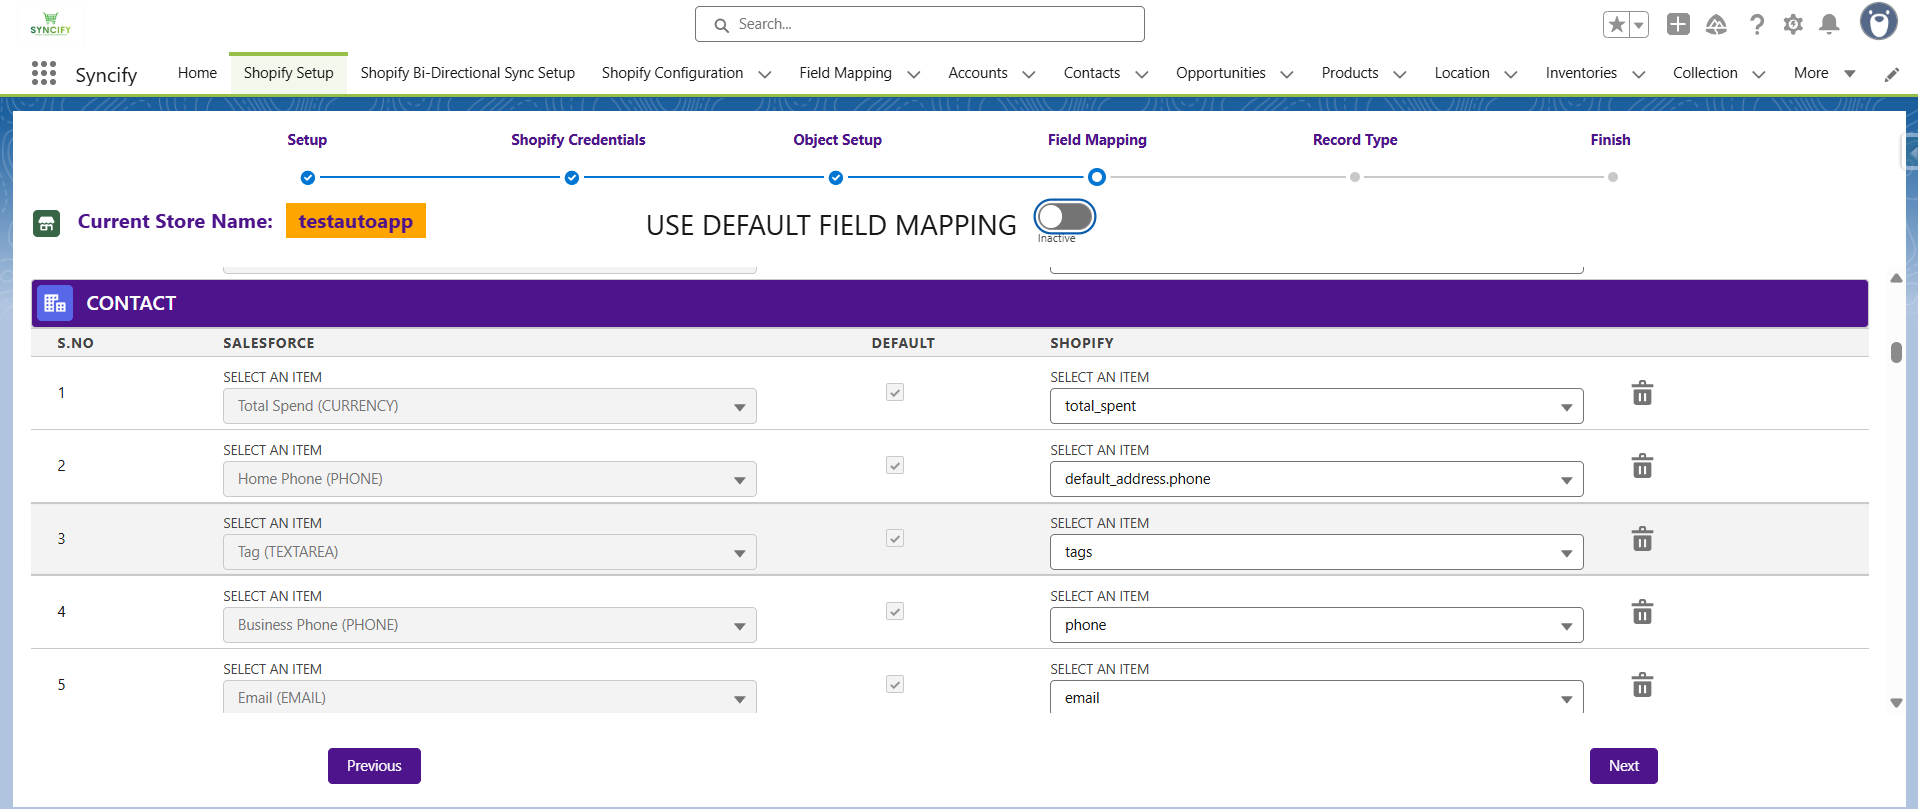Open the Notifications bell icon
Viewport: 1918px width, 809px height.
(x=1829, y=24)
